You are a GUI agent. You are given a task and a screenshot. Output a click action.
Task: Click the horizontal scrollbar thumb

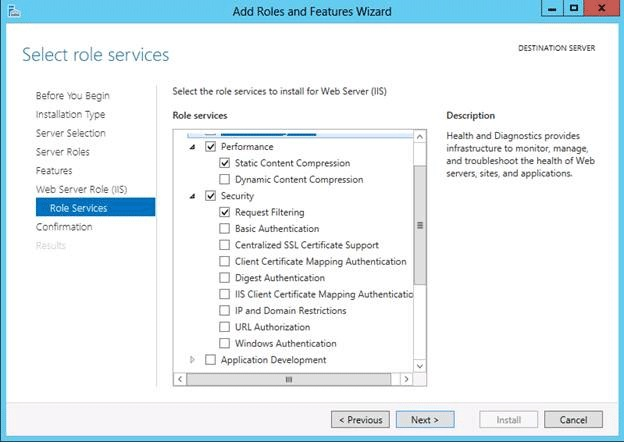click(289, 379)
